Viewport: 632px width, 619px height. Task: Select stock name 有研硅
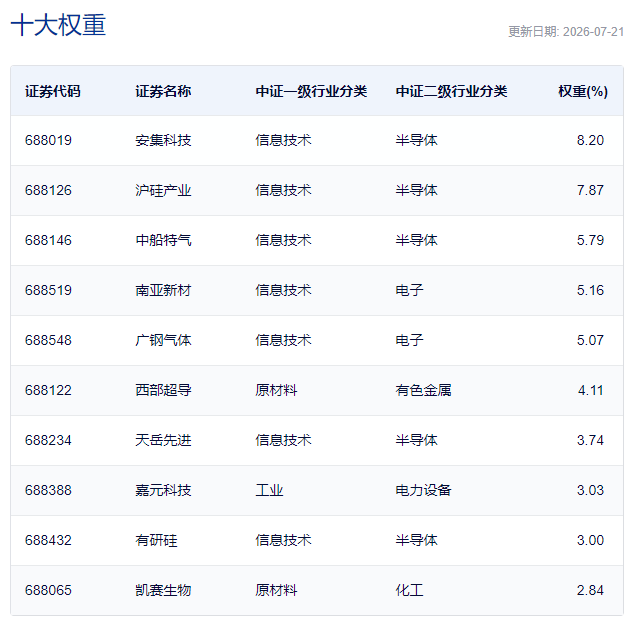(156, 540)
